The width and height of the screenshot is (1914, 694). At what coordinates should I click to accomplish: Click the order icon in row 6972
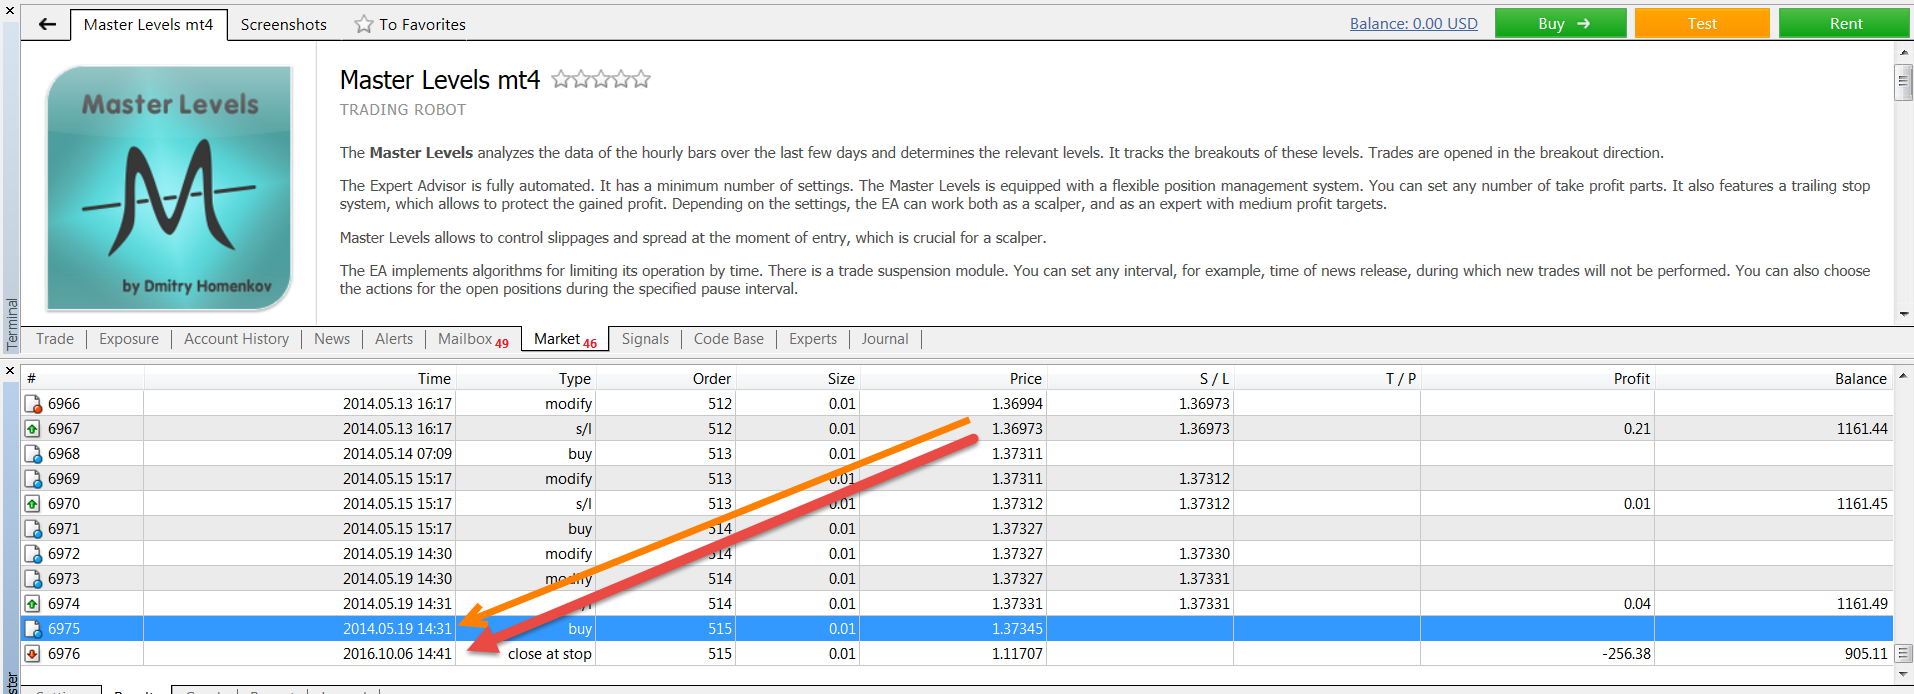click(33, 554)
